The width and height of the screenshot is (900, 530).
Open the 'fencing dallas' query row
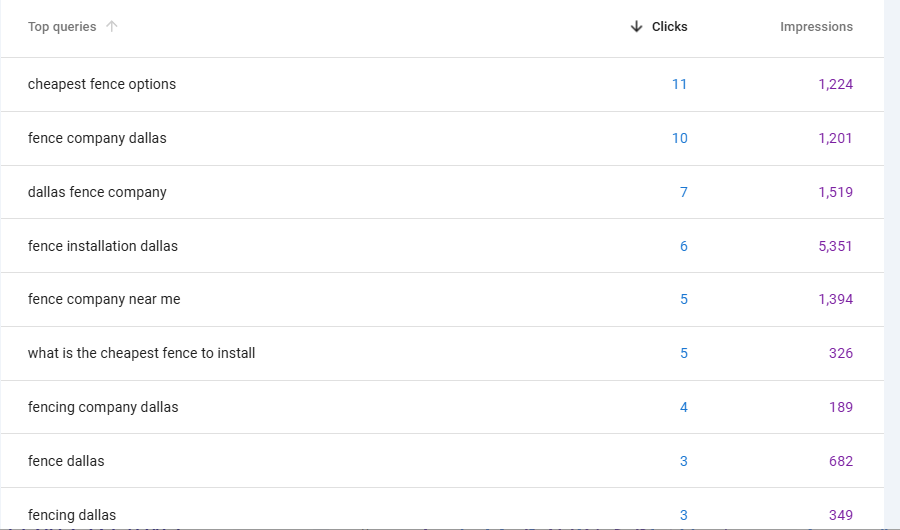(72, 515)
